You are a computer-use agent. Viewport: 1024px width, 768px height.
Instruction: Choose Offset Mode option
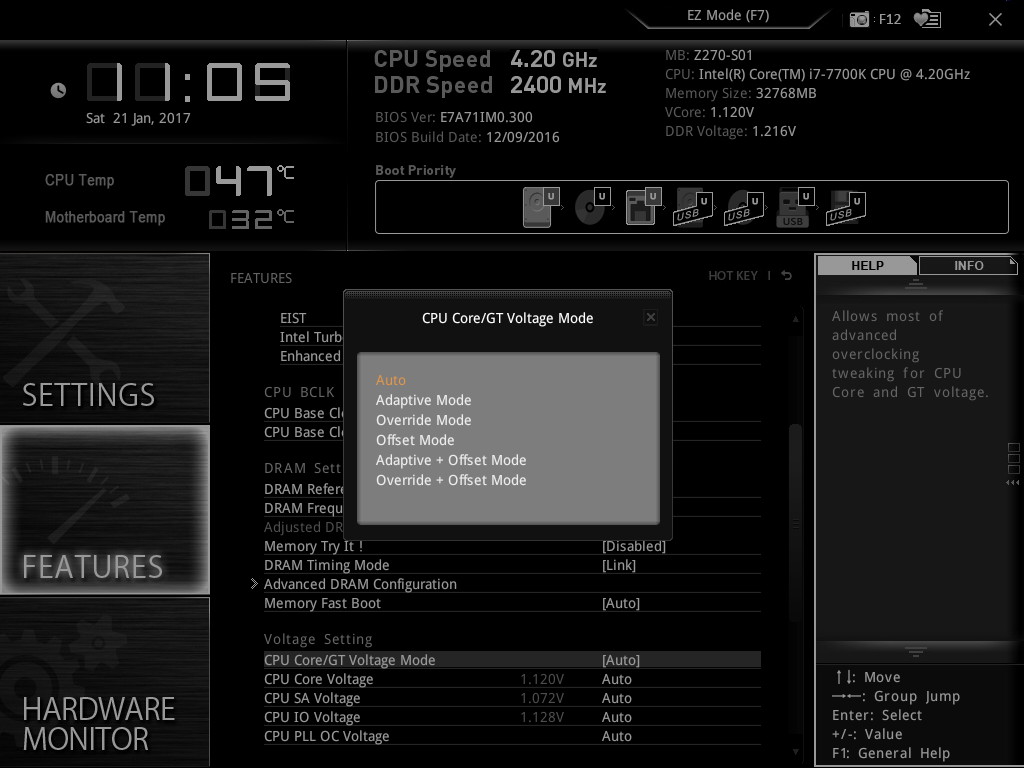point(415,440)
